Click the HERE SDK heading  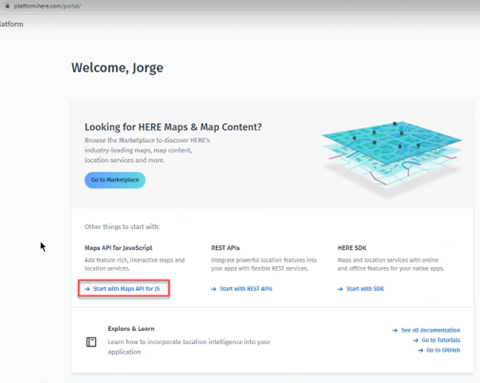pyautogui.click(x=352, y=248)
